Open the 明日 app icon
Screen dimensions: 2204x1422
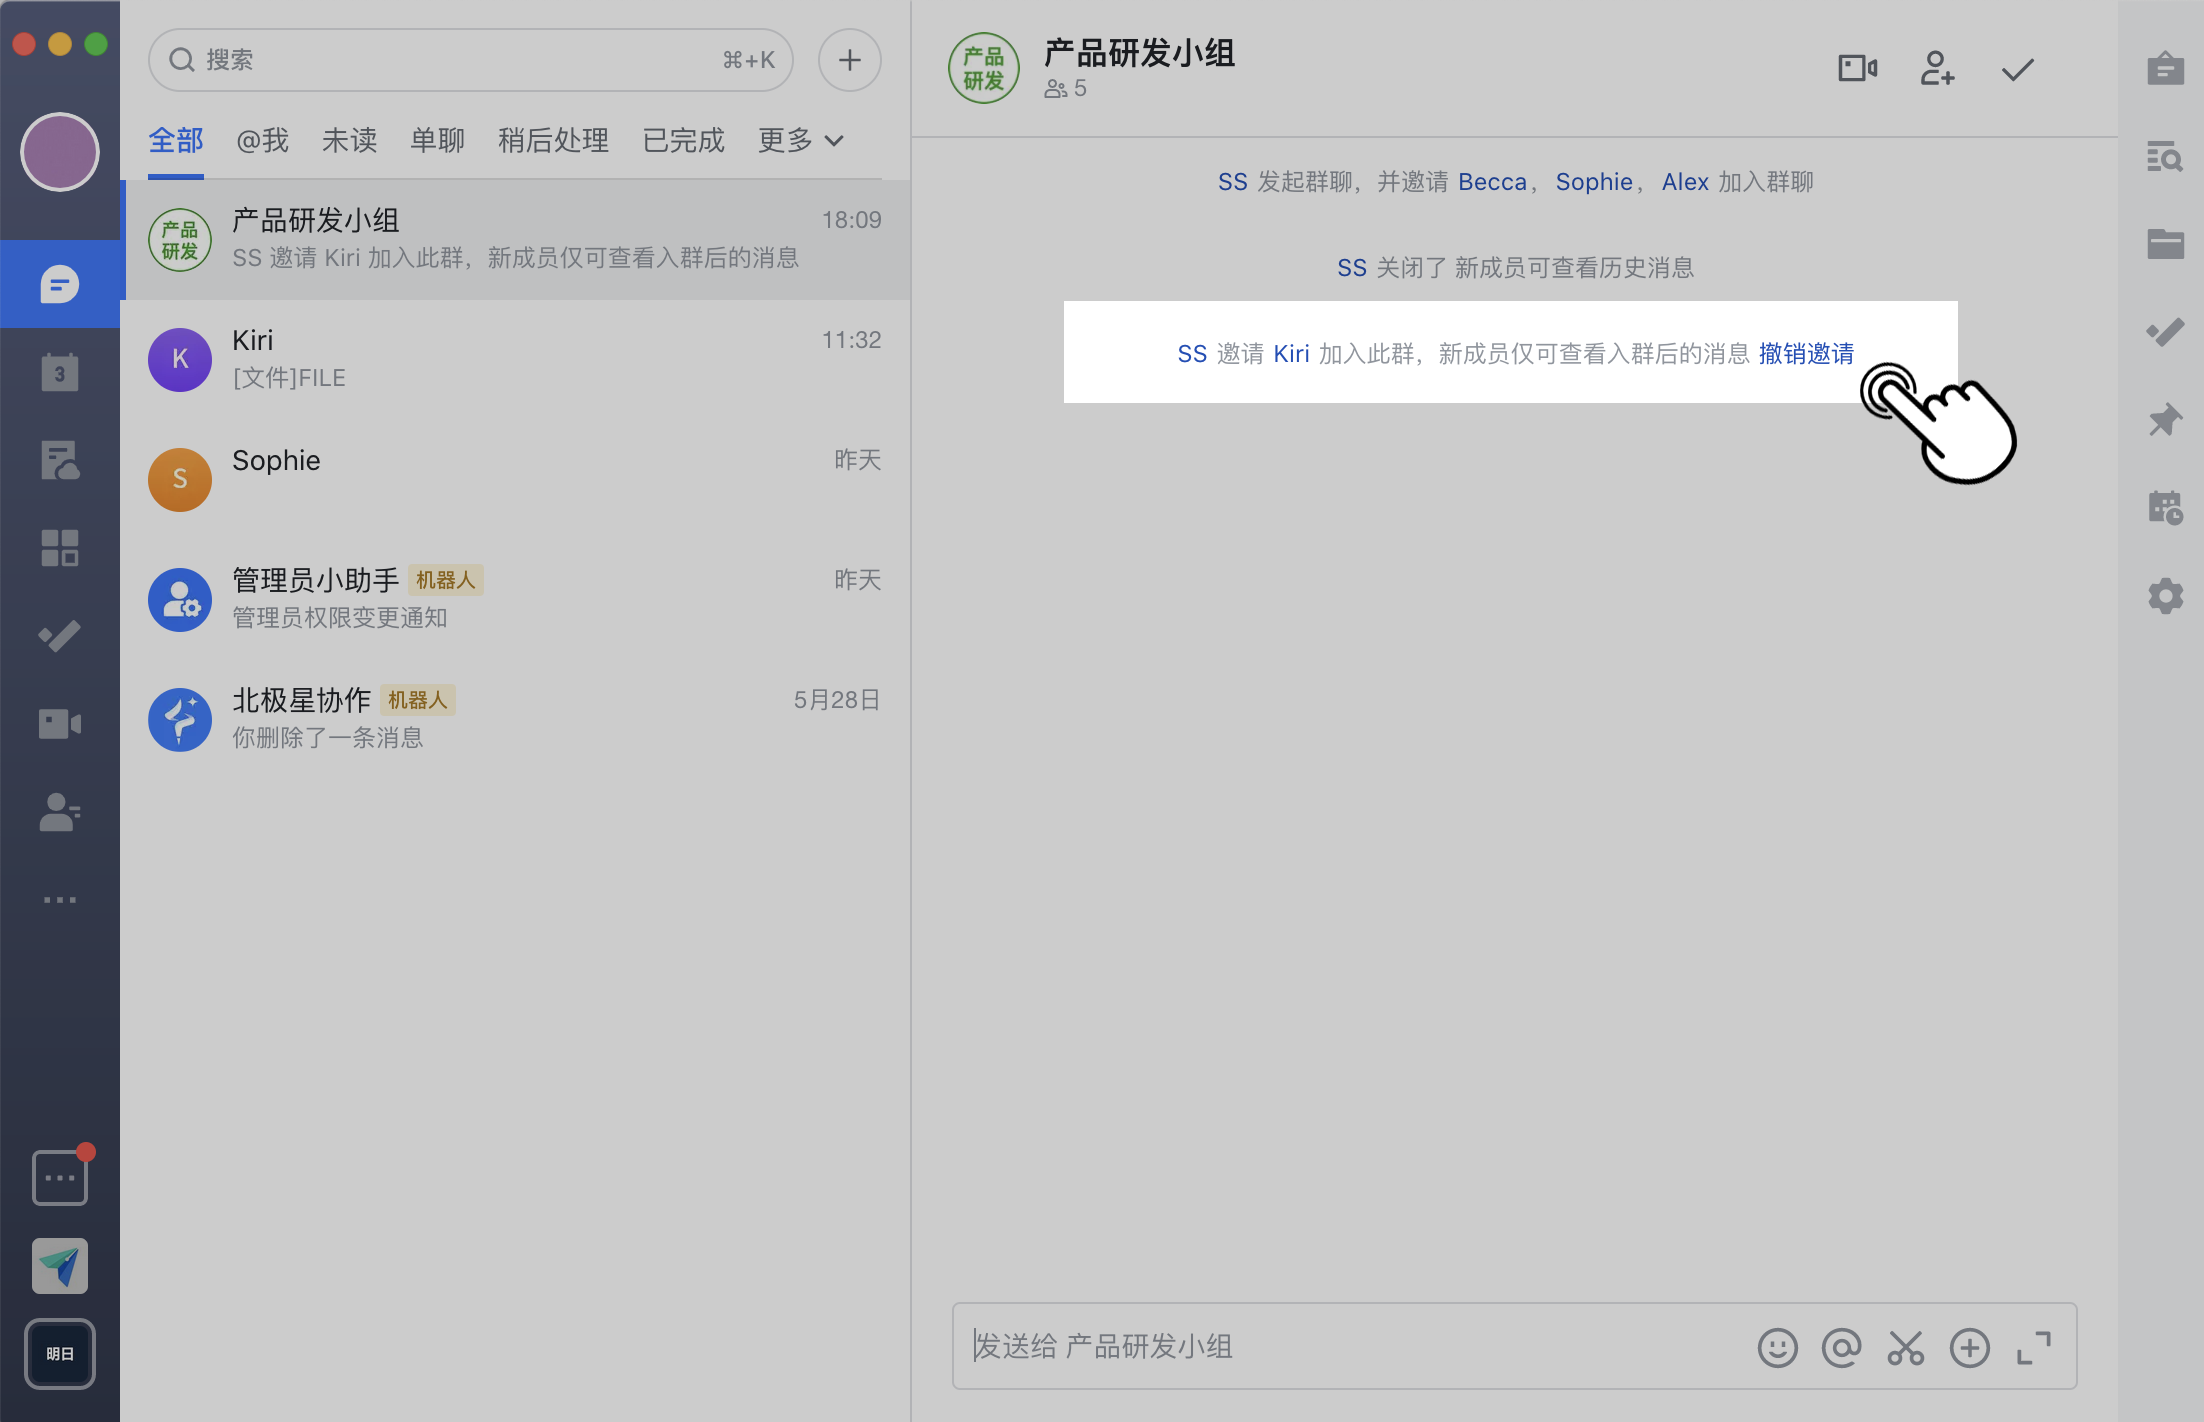[x=60, y=1354]
